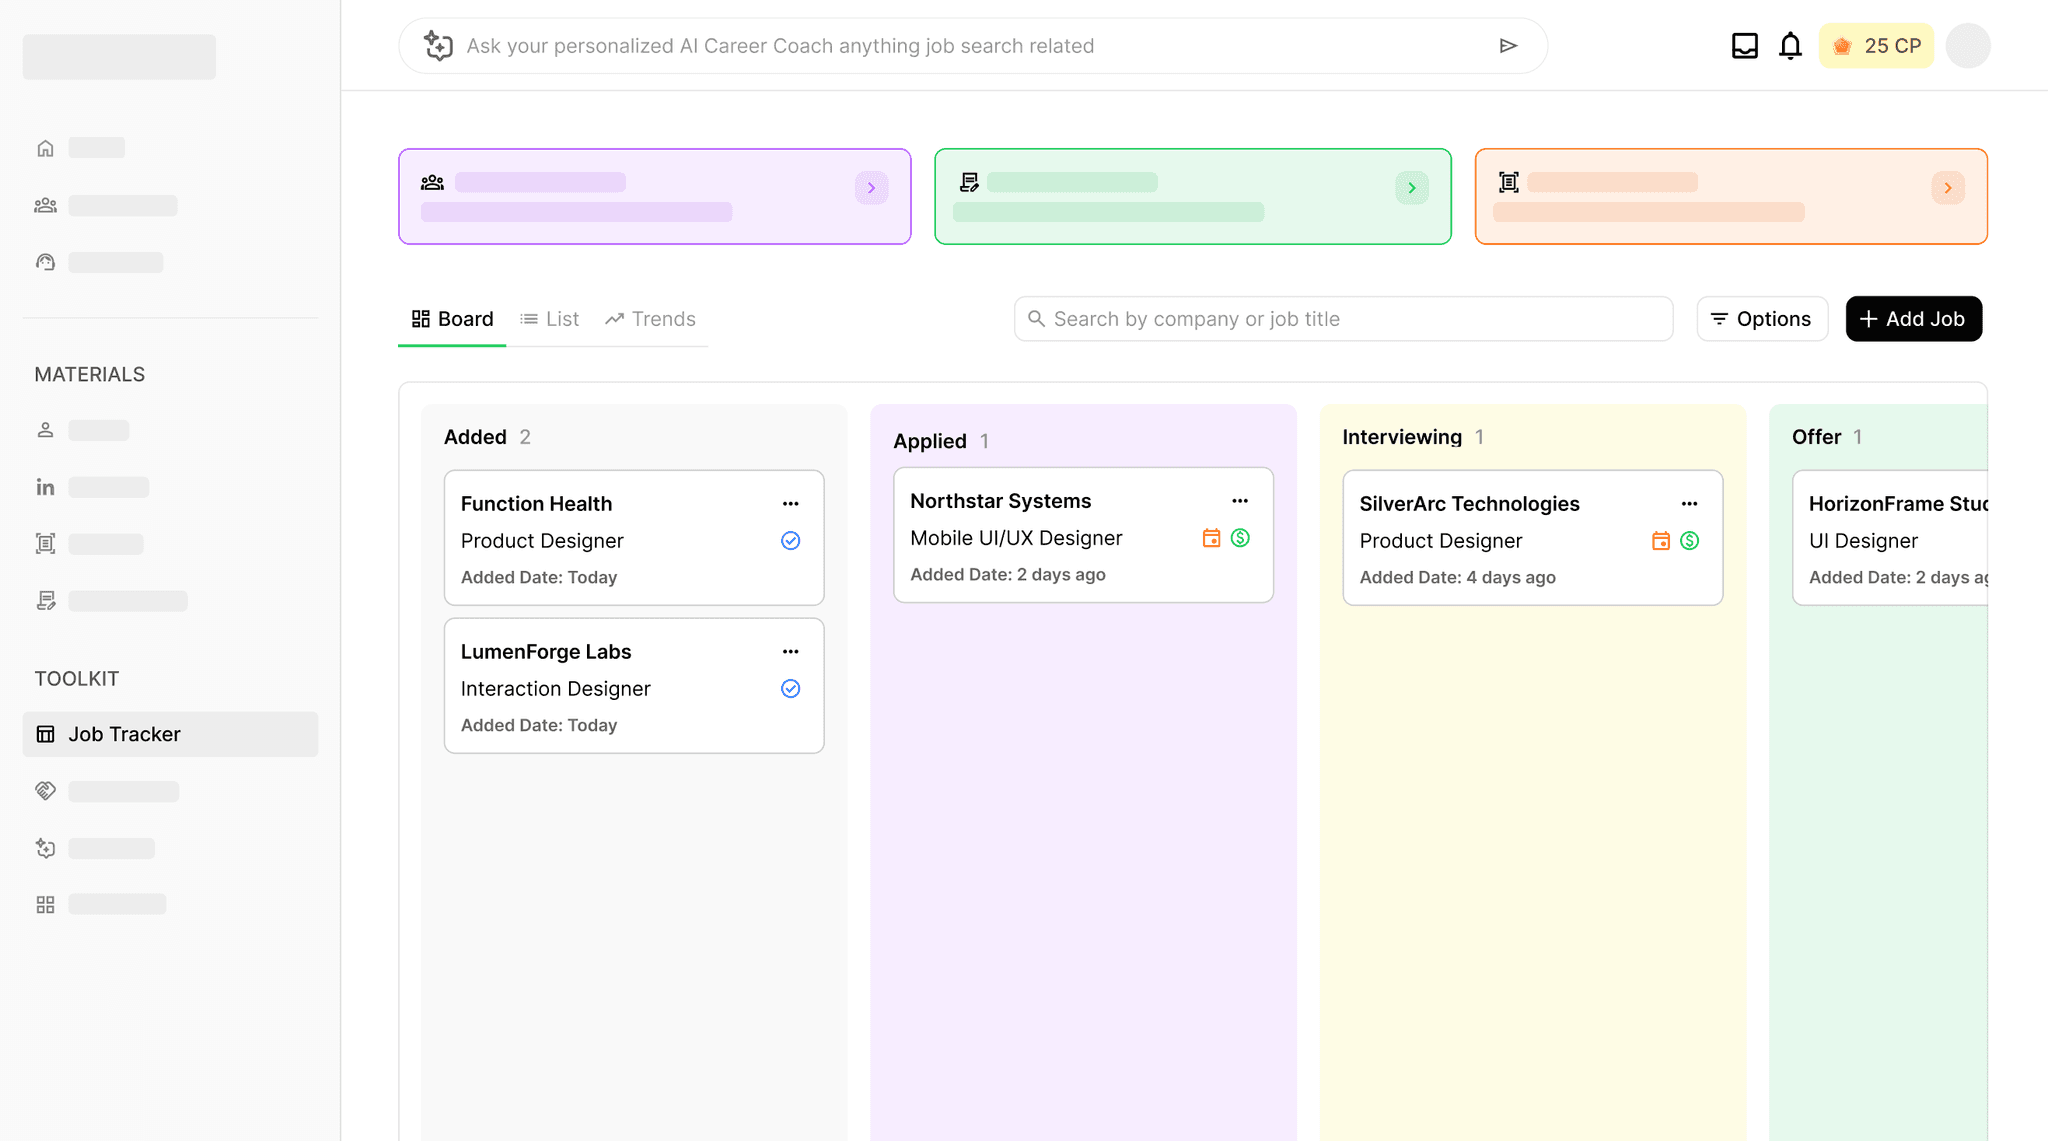Switch to the Trends tab
This screenshot has width=2048, height=1141.
[x=651, y=319]
